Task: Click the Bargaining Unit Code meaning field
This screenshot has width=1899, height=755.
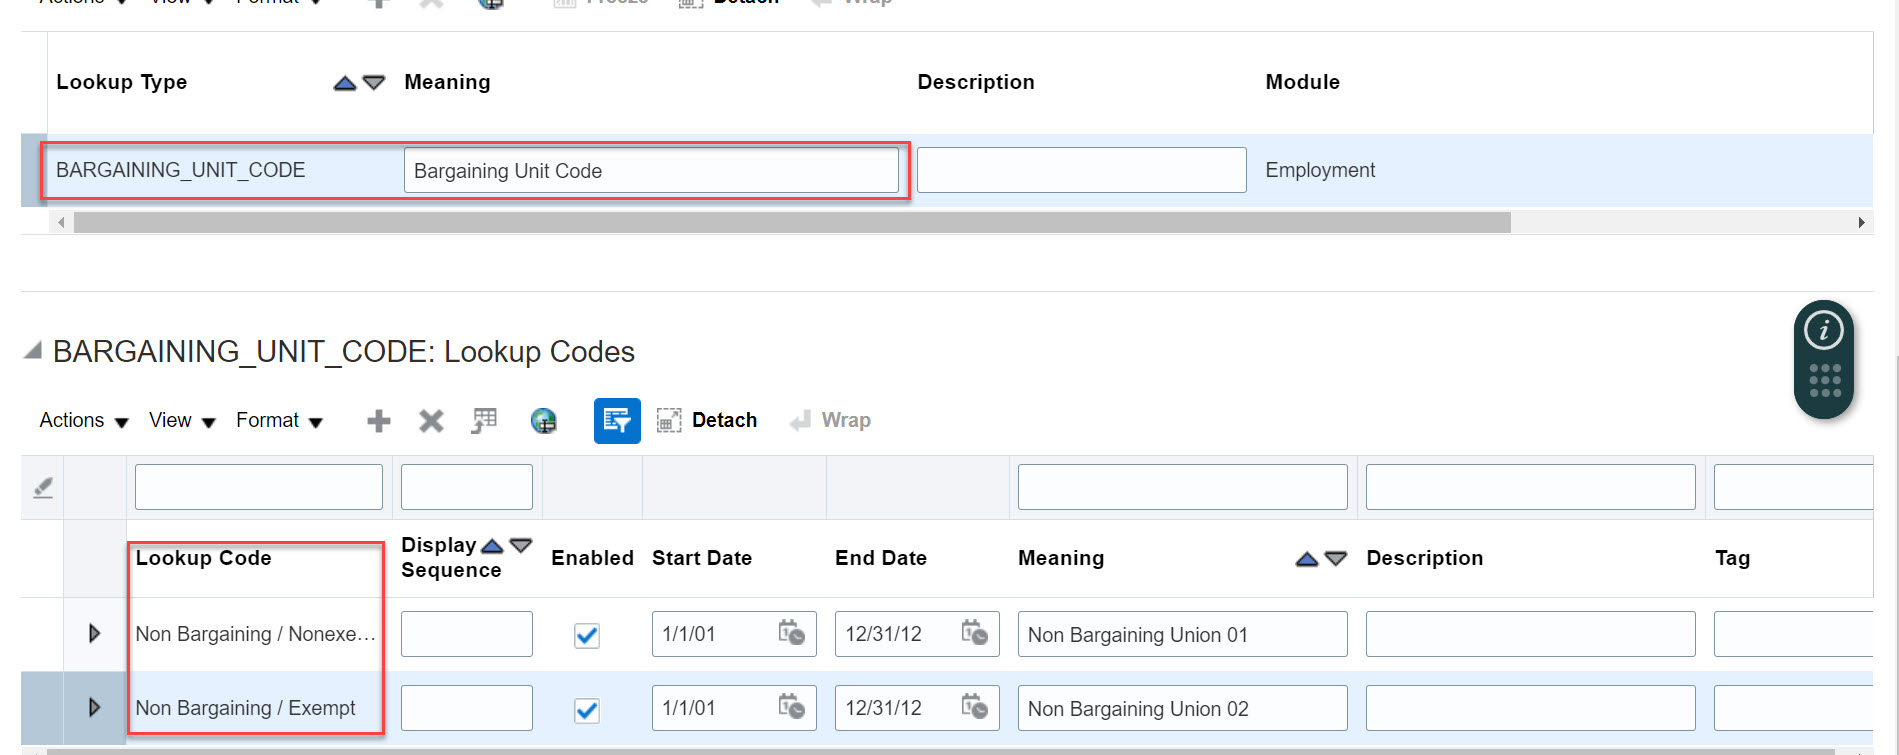Action: [651, 171]
